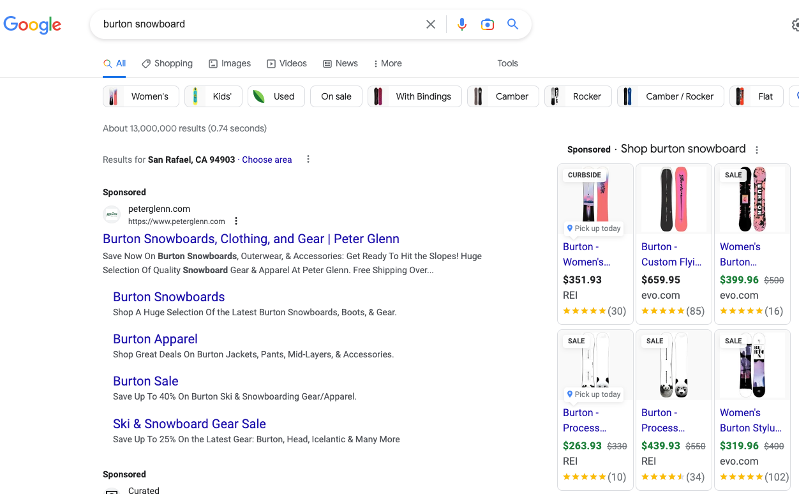Open three-dot menu beside peterglenn.com URL
800x495 pixels.
pyautogui.click(x=236, y=221)
